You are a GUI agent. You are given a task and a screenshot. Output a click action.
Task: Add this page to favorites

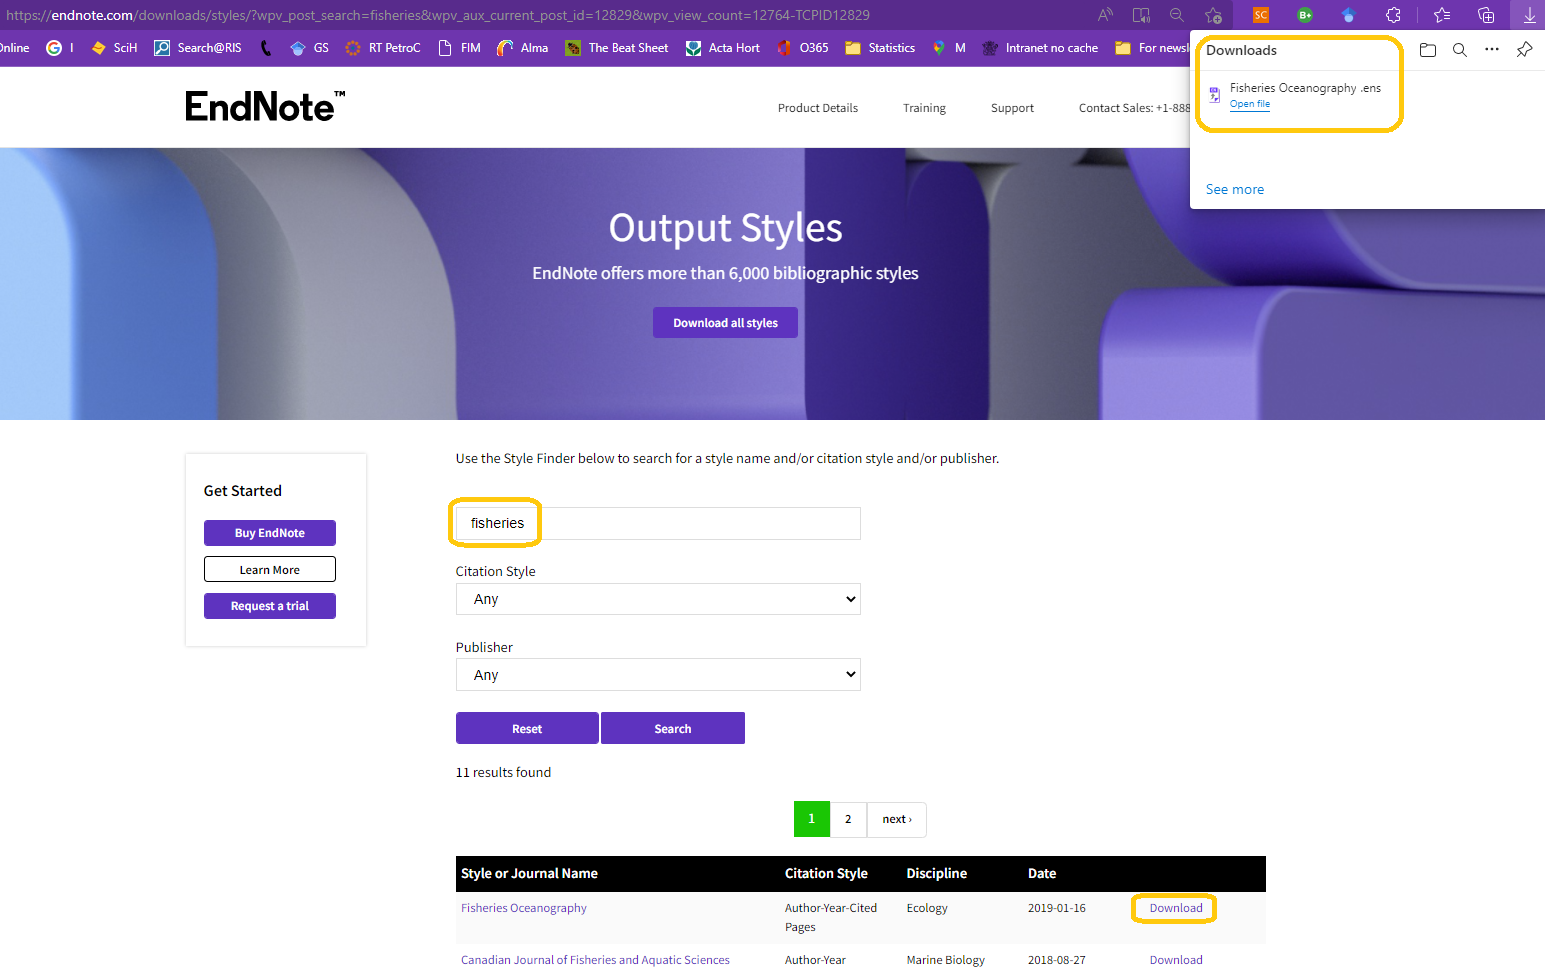point(1213,15)
